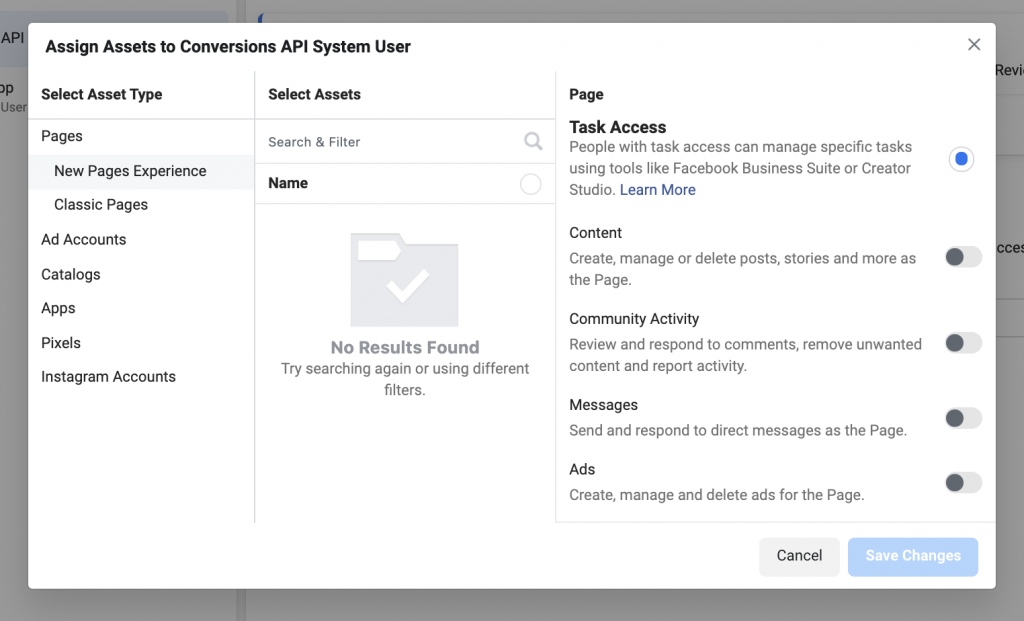Screen dimensions: 1024x621
Task: Close the Assign Assets dialog
Action: [x=974, y=44]
